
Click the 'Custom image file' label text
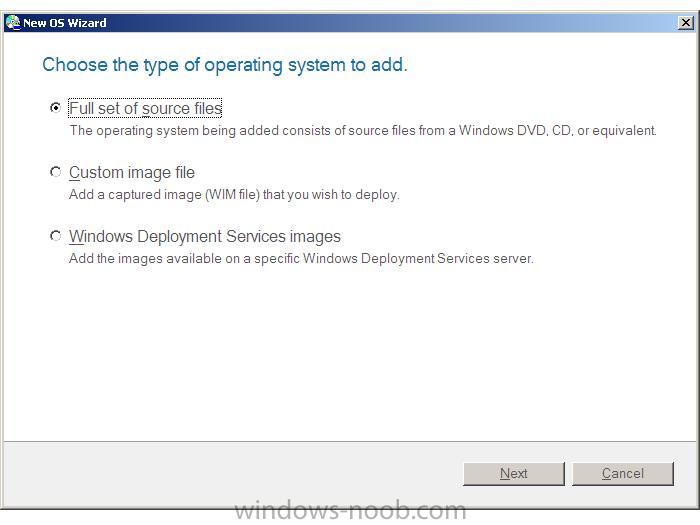click(132, 172)
